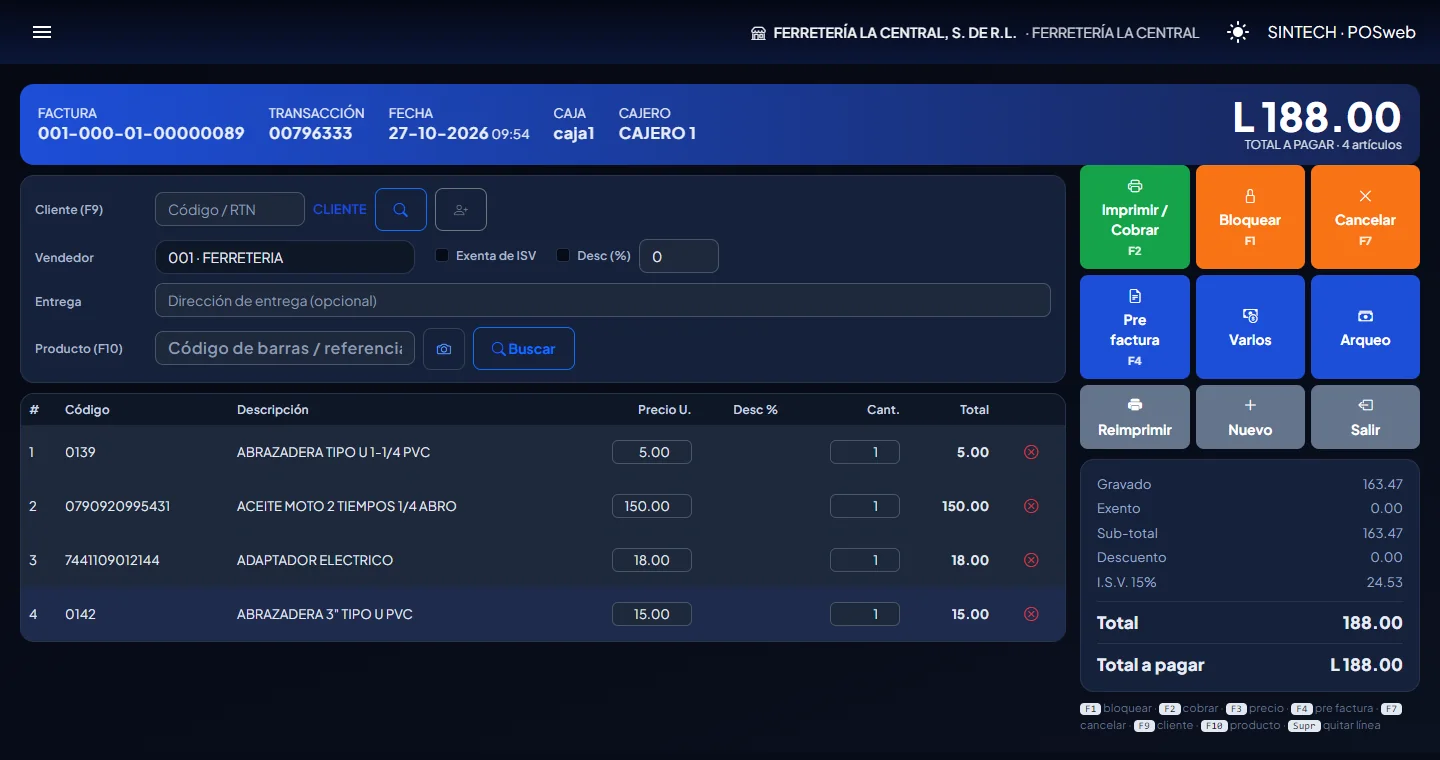Click the I.S.V. 15% summary row
This screenshot has height=760, width=1440.
click(x=1250, y=582)
